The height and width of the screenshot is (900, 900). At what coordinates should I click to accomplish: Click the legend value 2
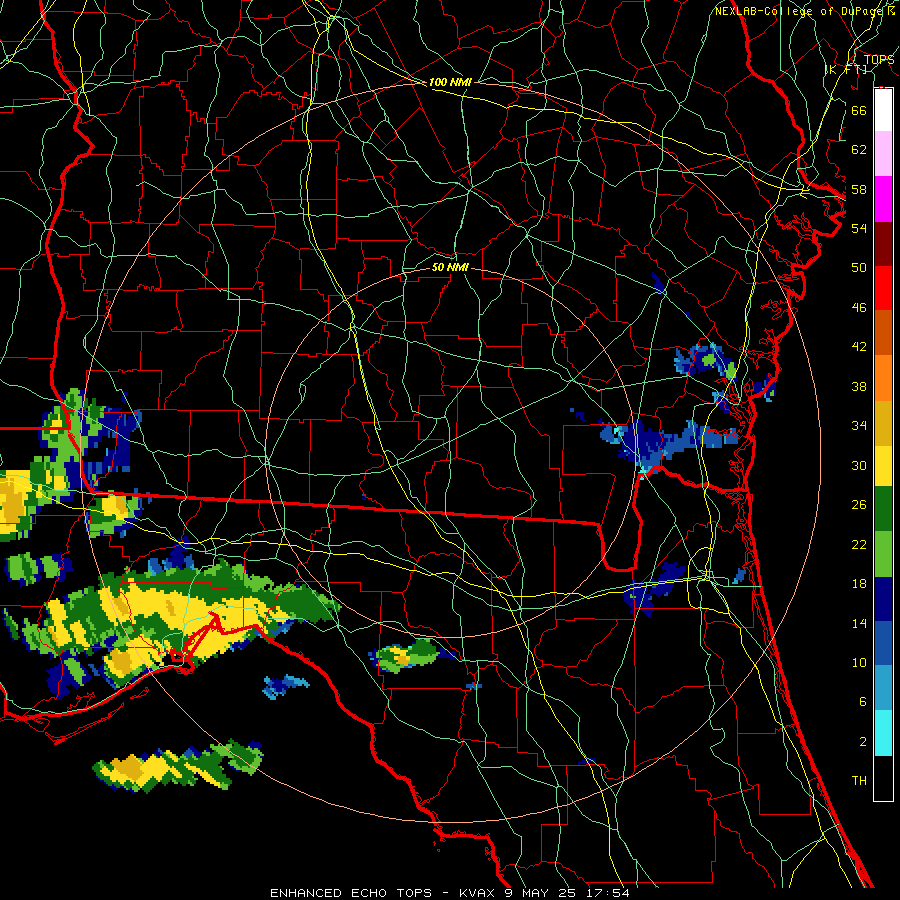(862, 742)
